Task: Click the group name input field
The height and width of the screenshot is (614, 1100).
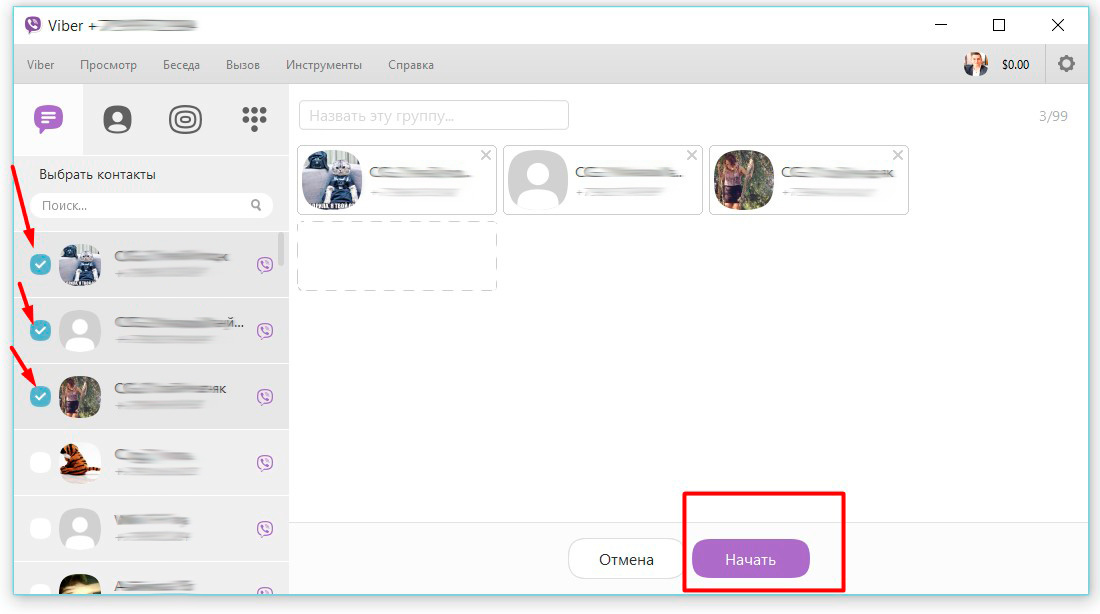Action: tap(433, 114)
